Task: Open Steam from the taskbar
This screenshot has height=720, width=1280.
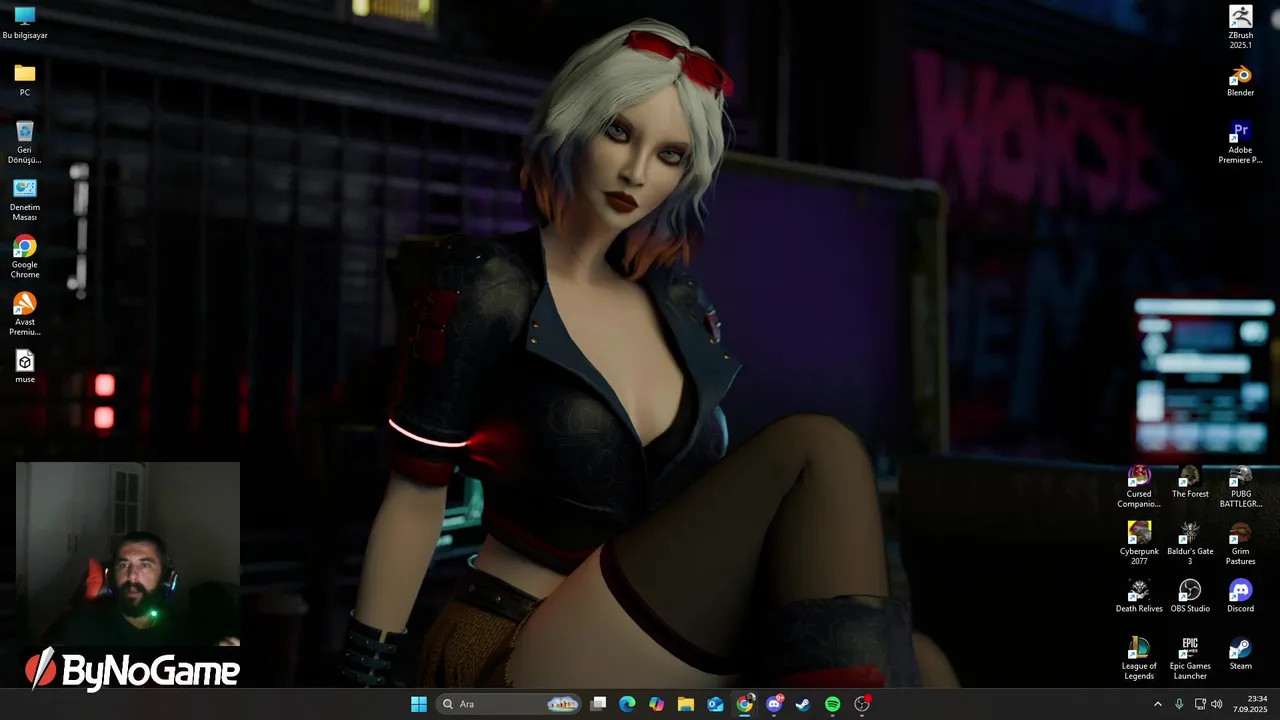Action: (x=803, y=704)
